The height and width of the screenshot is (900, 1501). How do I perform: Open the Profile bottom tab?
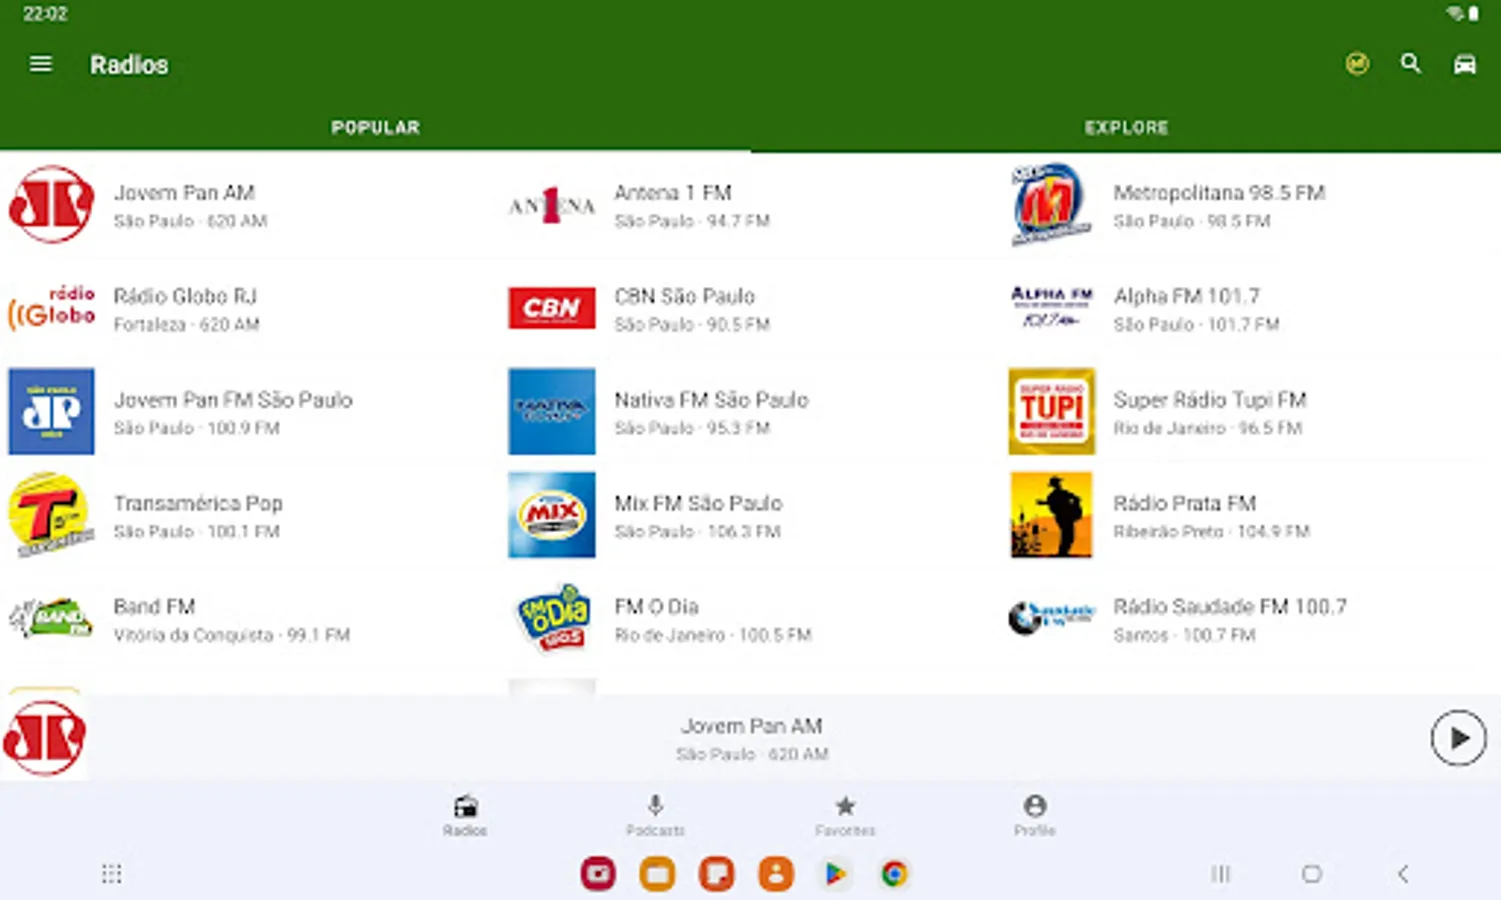tap(1035, 815)
